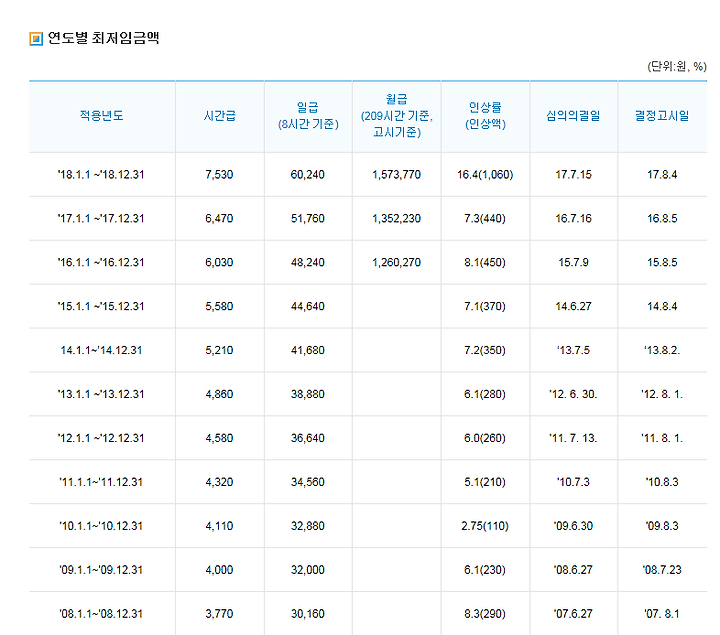Click daily wage value 44,640
This screenshot has width=720, height=635.
pyautogui.click(x=308, y=307)
